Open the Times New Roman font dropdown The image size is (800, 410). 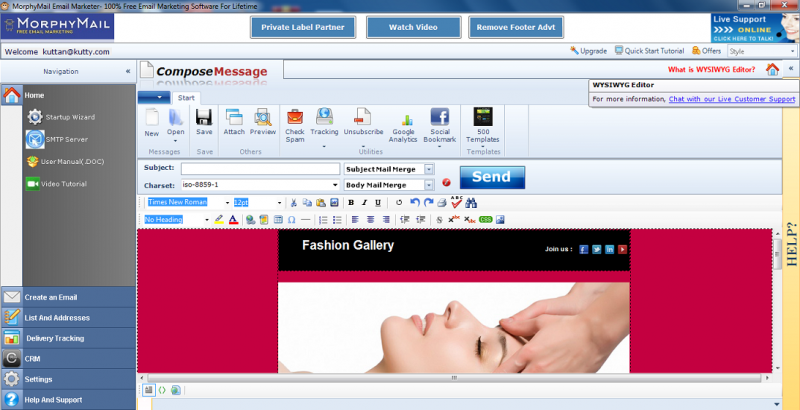tap(227, 202)
